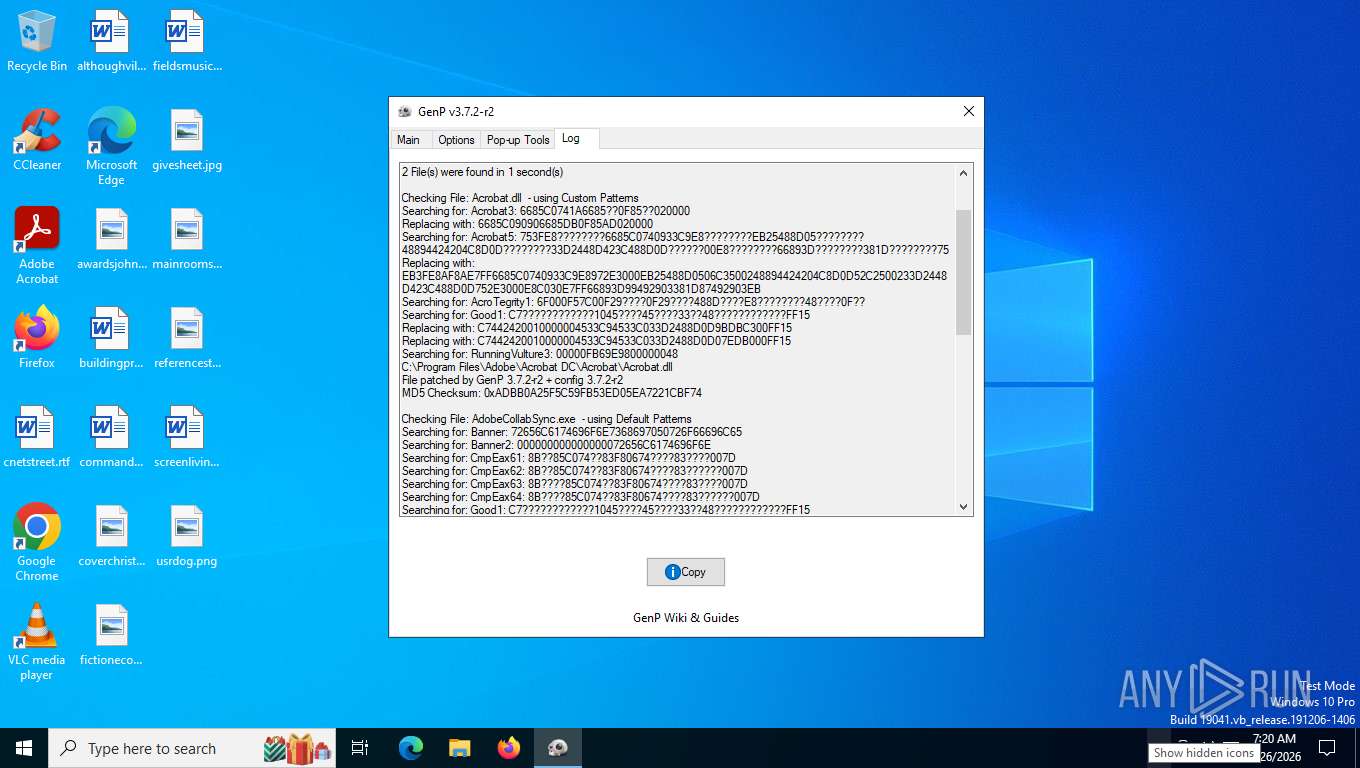The image size is (1360, 768).
Task: Launch VLC media player shortcut
Action: (37, 641)
